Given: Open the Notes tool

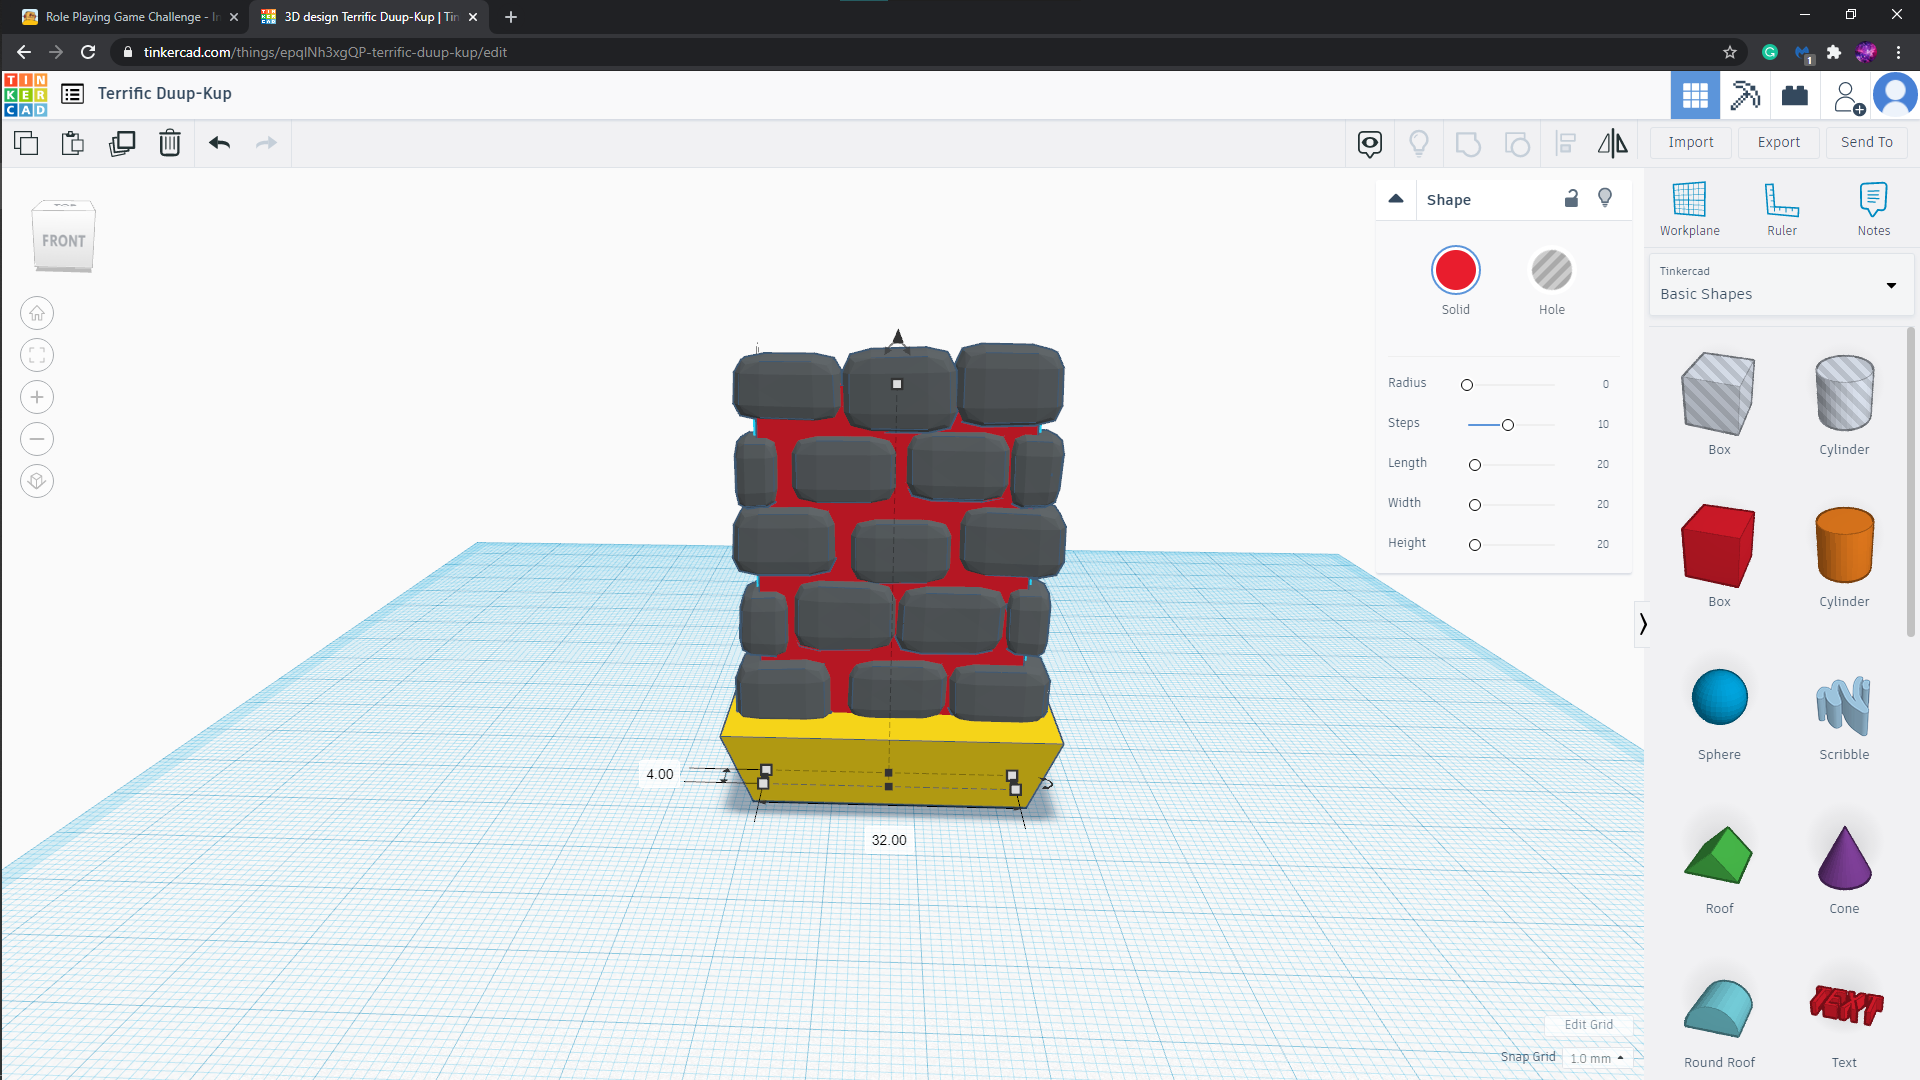Looking at the screenshot, I should (x=1874, y=209).
